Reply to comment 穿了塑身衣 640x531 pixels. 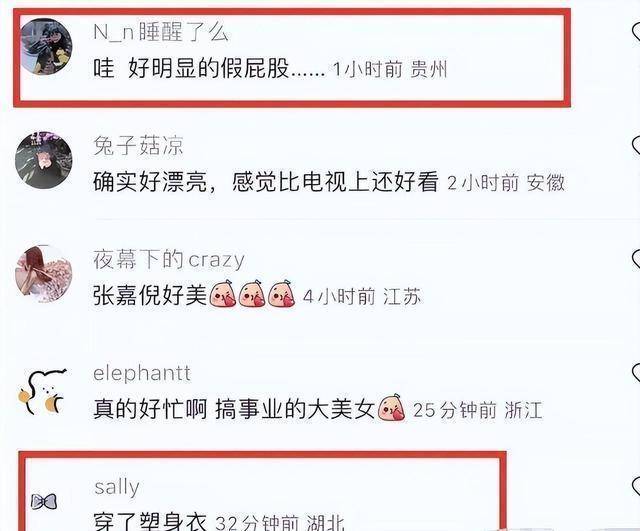[150, 522]
